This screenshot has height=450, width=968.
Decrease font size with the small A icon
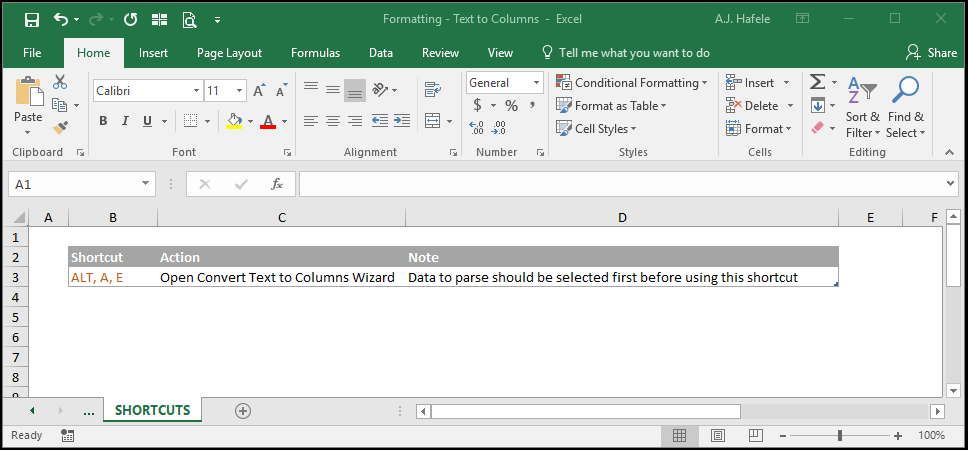(x=282, y=91)
